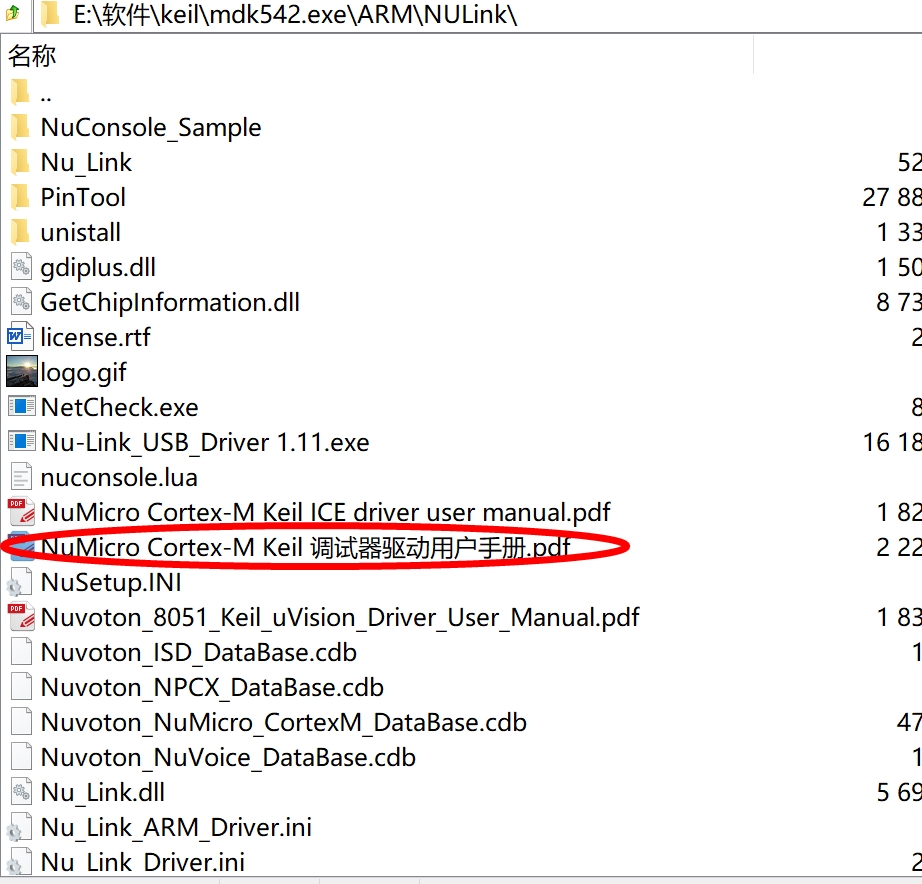This screenshot has height=884, width=922.
Task: Click the Nu-Link_USB_Driver 1.11.exe icon
Action: 21,442
